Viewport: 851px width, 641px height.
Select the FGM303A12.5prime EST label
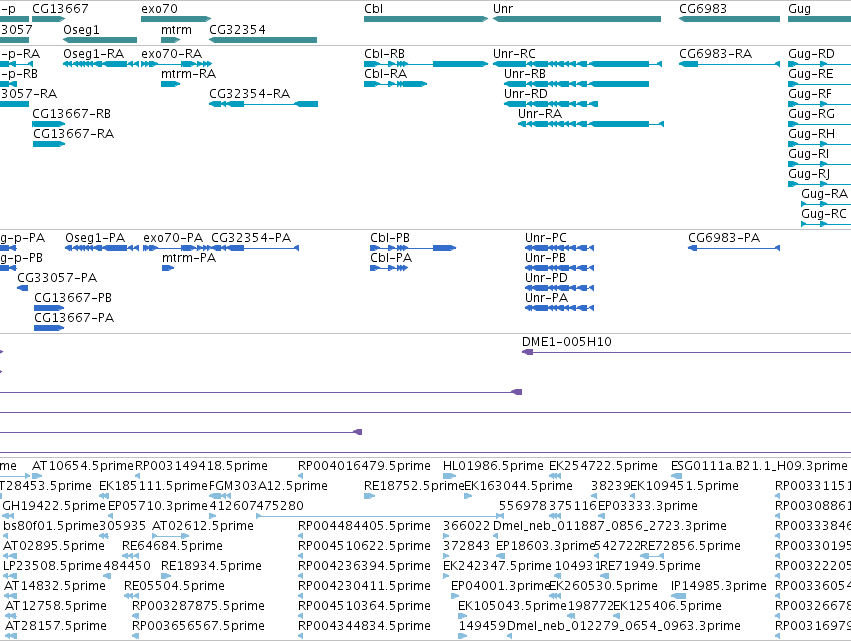268,486
